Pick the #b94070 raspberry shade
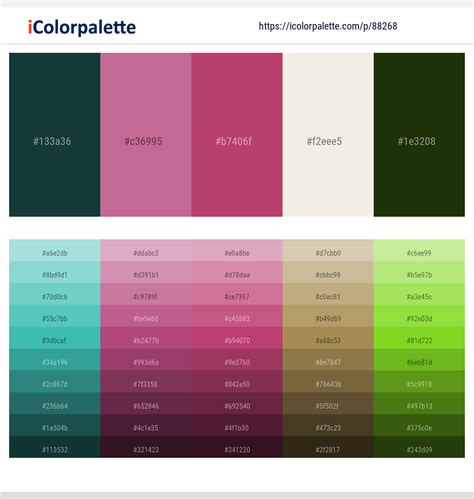This screenshot has width=474, height=499. (x=237, y=338)
